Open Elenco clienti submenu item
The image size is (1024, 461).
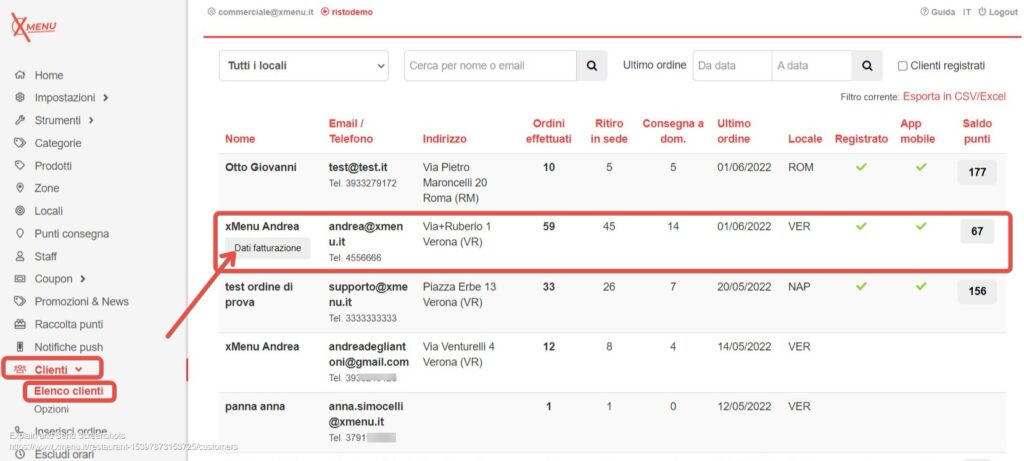point(68,391)
